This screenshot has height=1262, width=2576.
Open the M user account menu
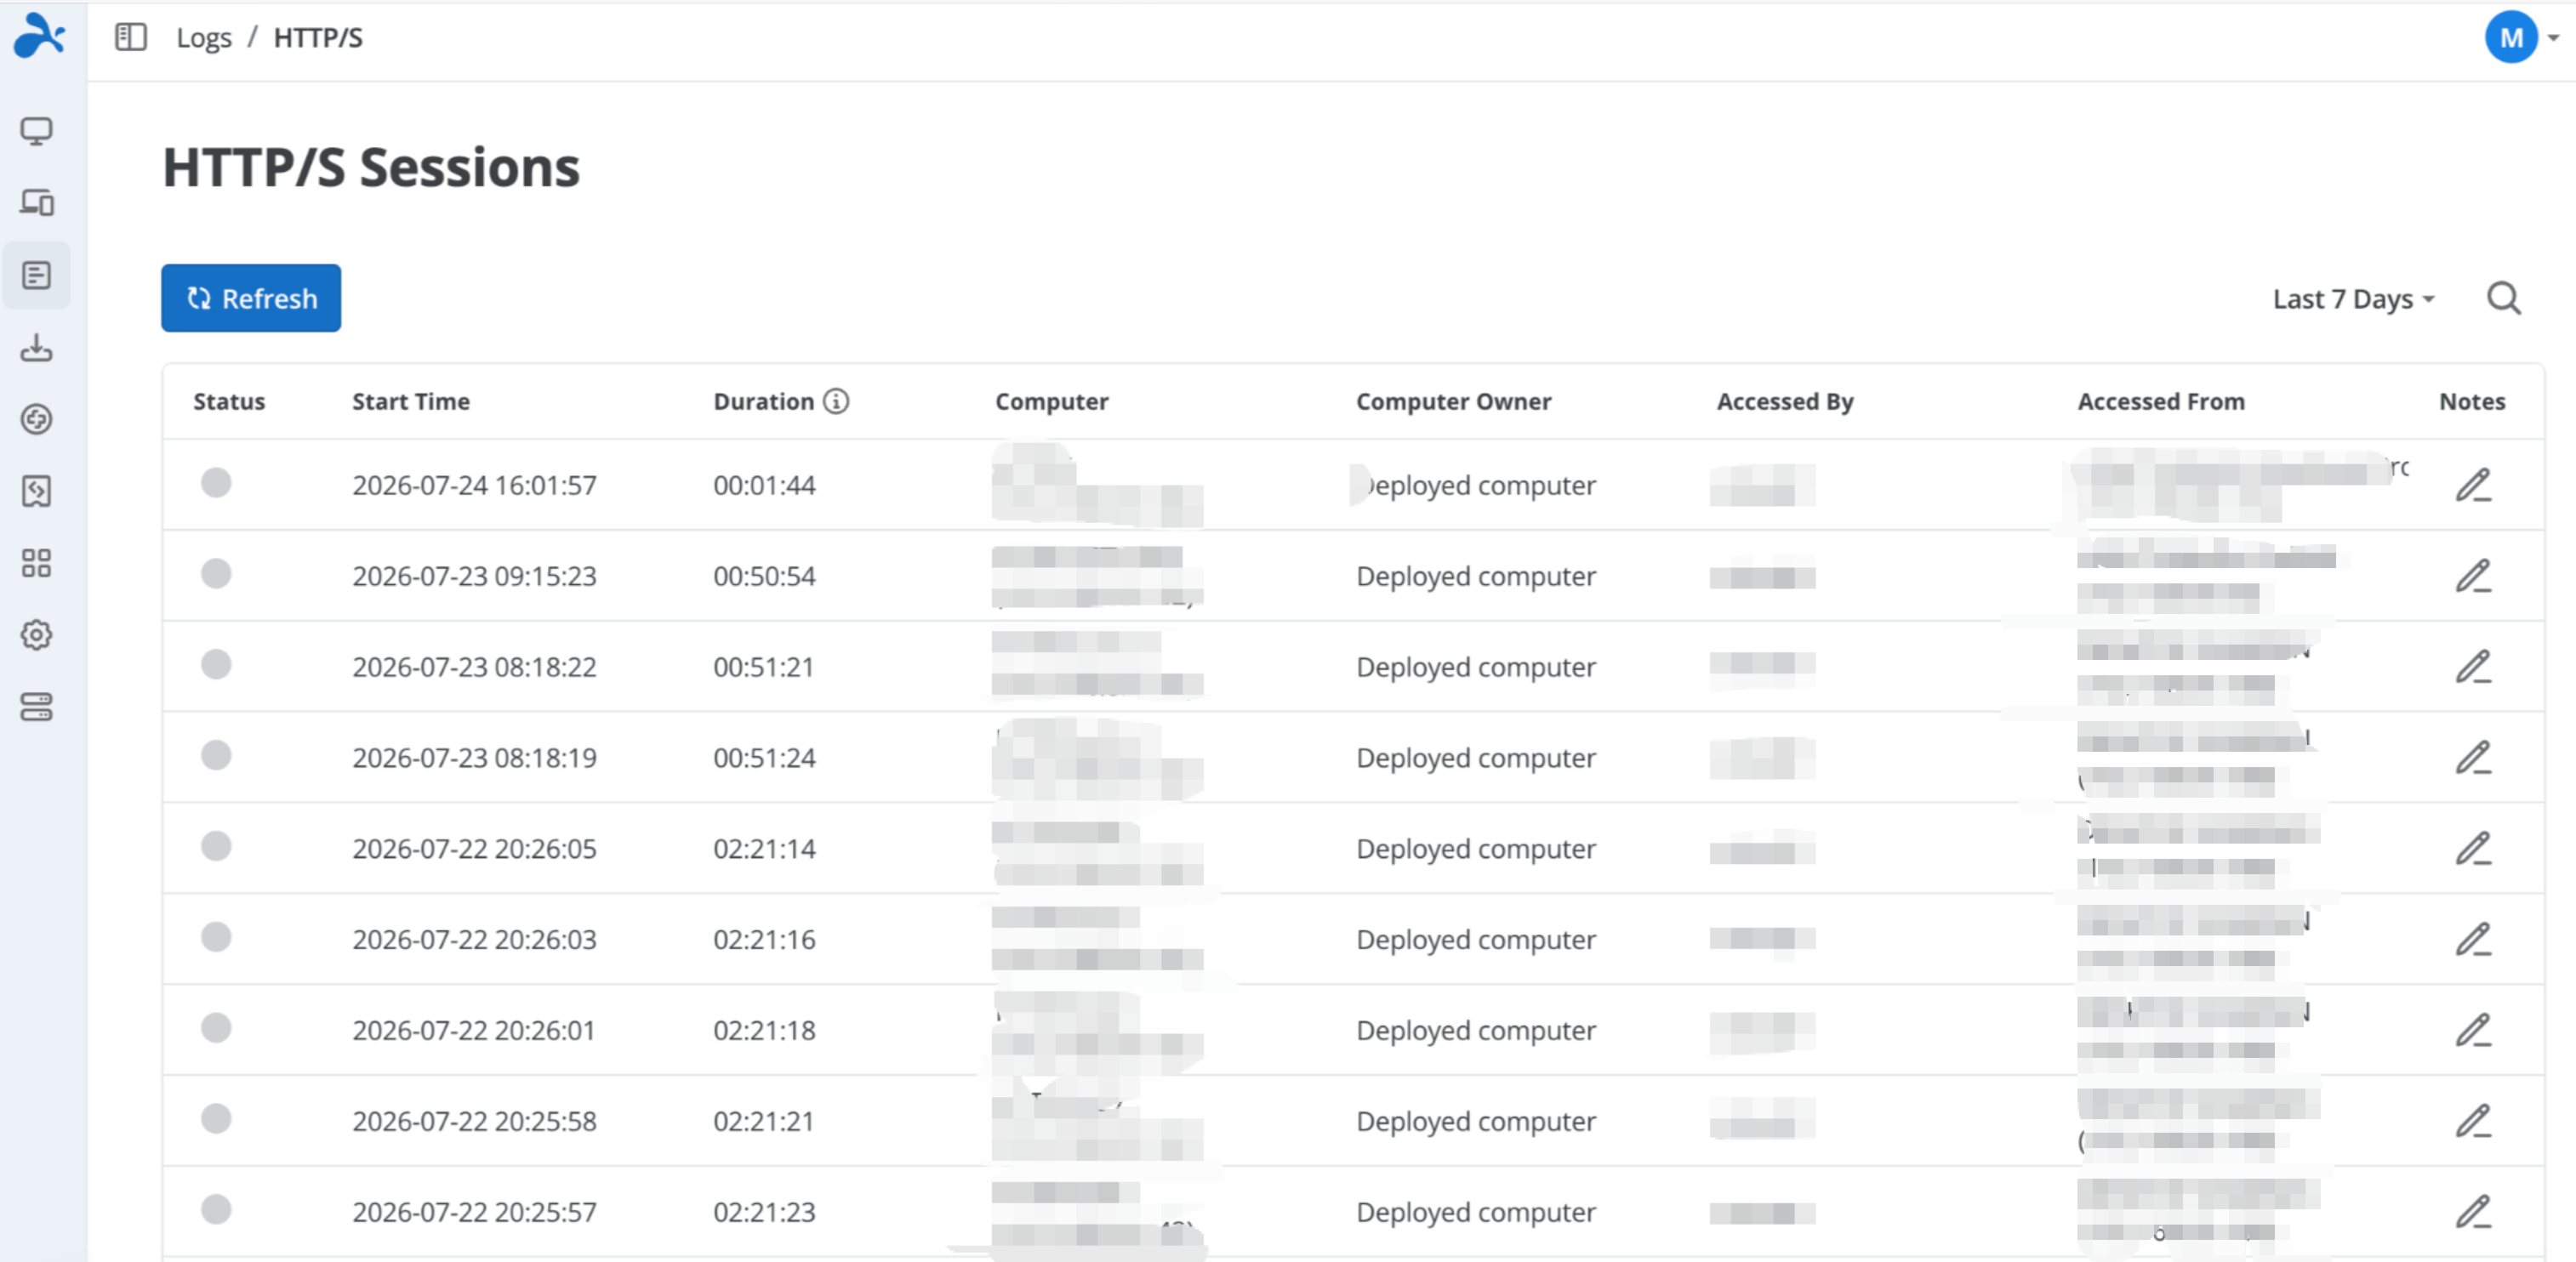[2521, 37]
